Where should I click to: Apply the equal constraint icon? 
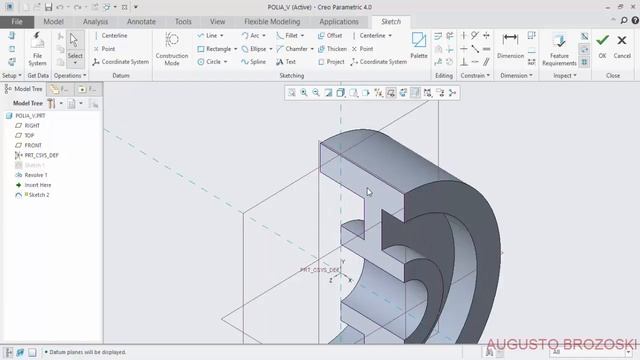coord(487,49)
